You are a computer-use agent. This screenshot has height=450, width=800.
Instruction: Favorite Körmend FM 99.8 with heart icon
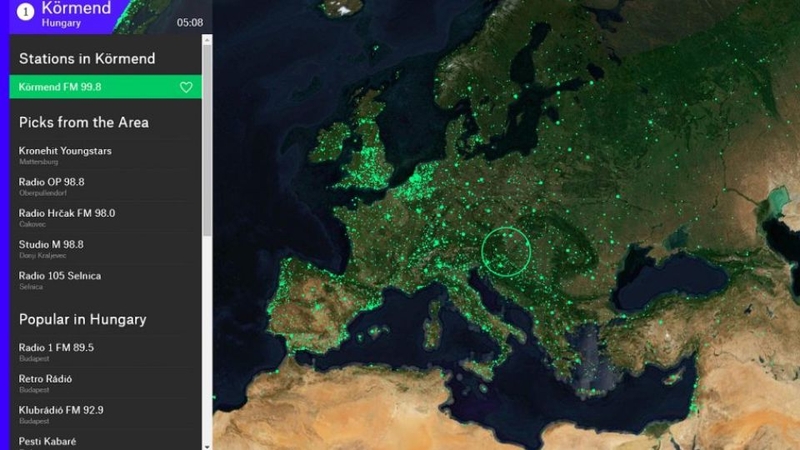pyautogui.click(x=186, y=87)
